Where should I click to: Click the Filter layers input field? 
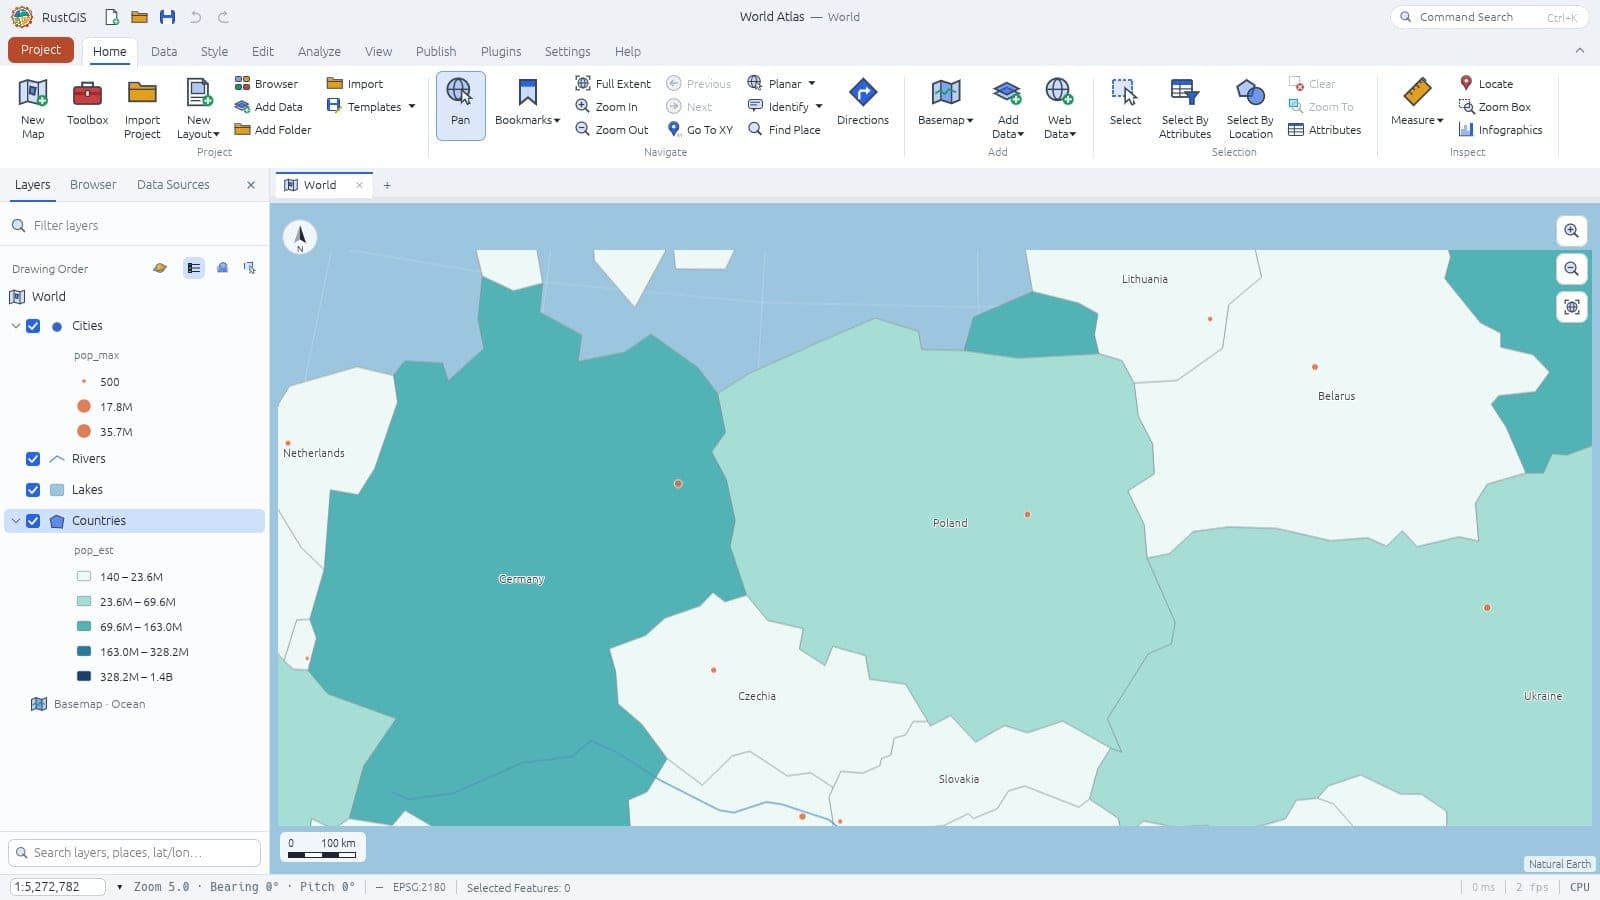tap(134, 226)
